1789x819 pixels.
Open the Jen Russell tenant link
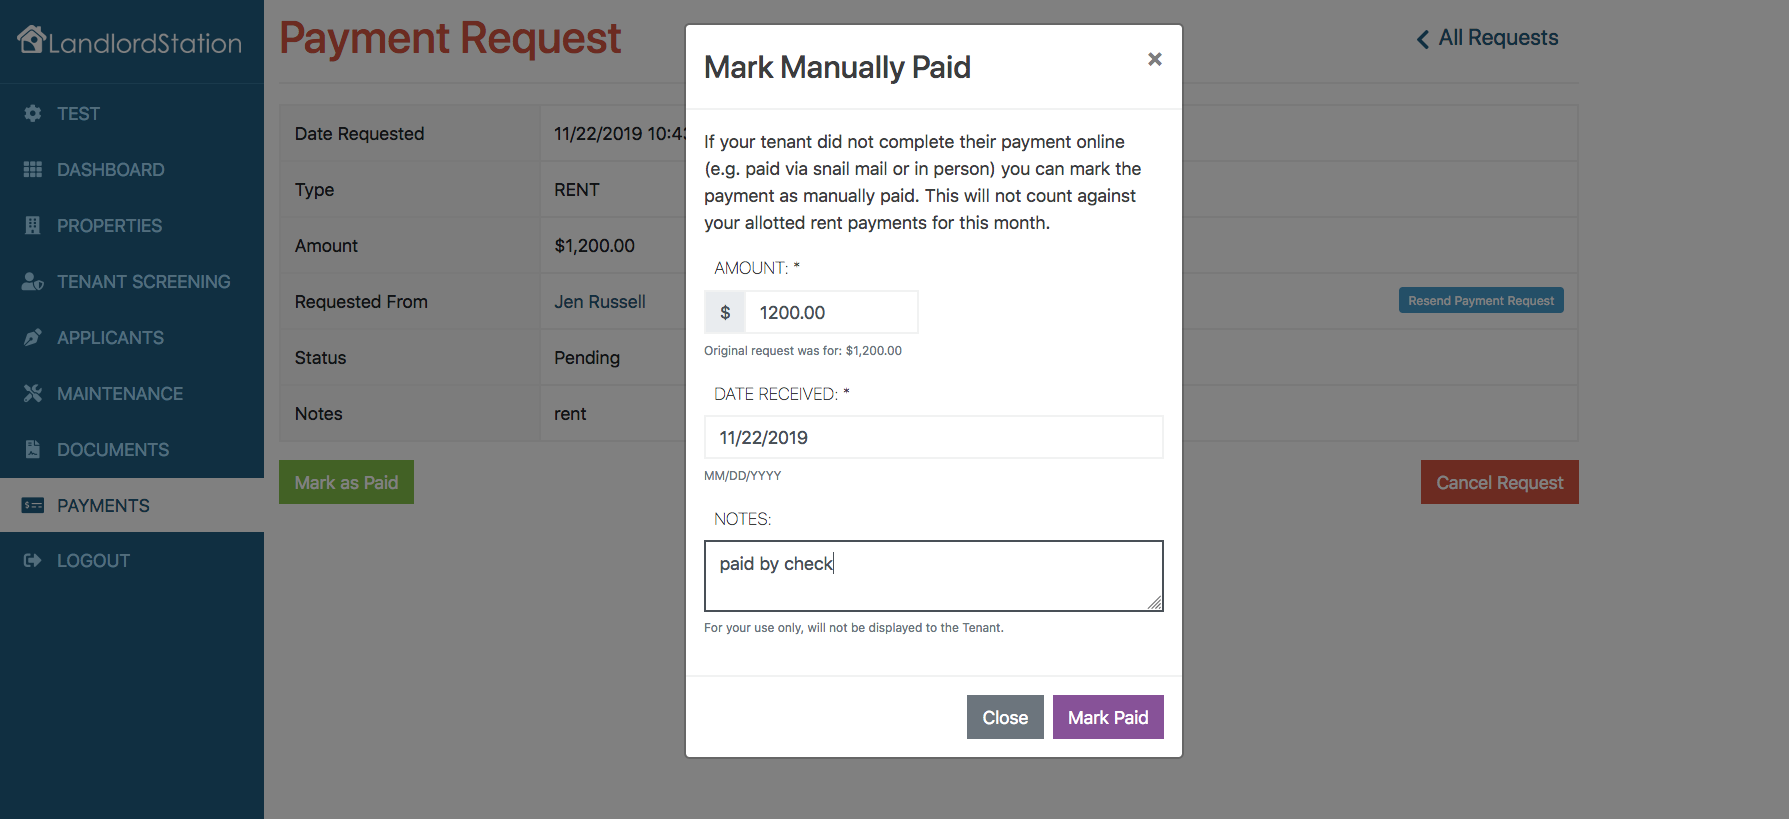(x=600, y=302)
